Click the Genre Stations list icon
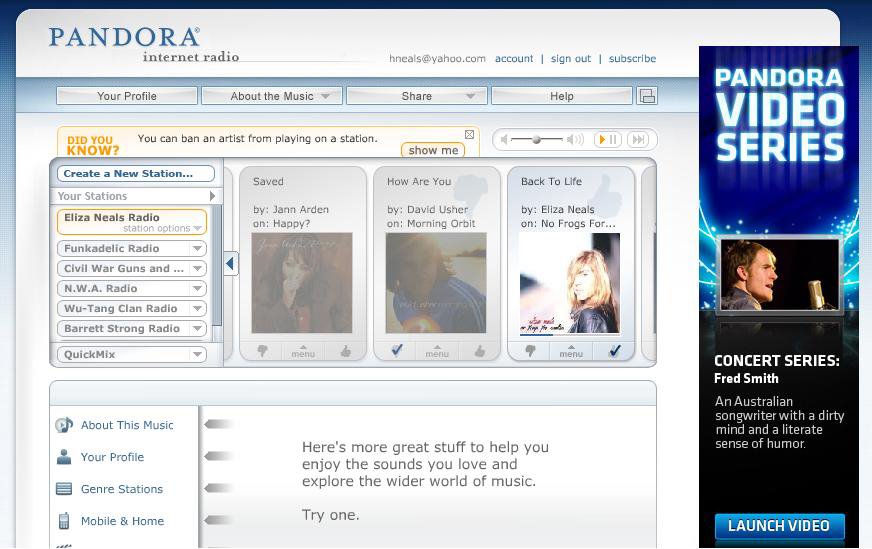Screen dimensions: 872x549 coord(64,489)
